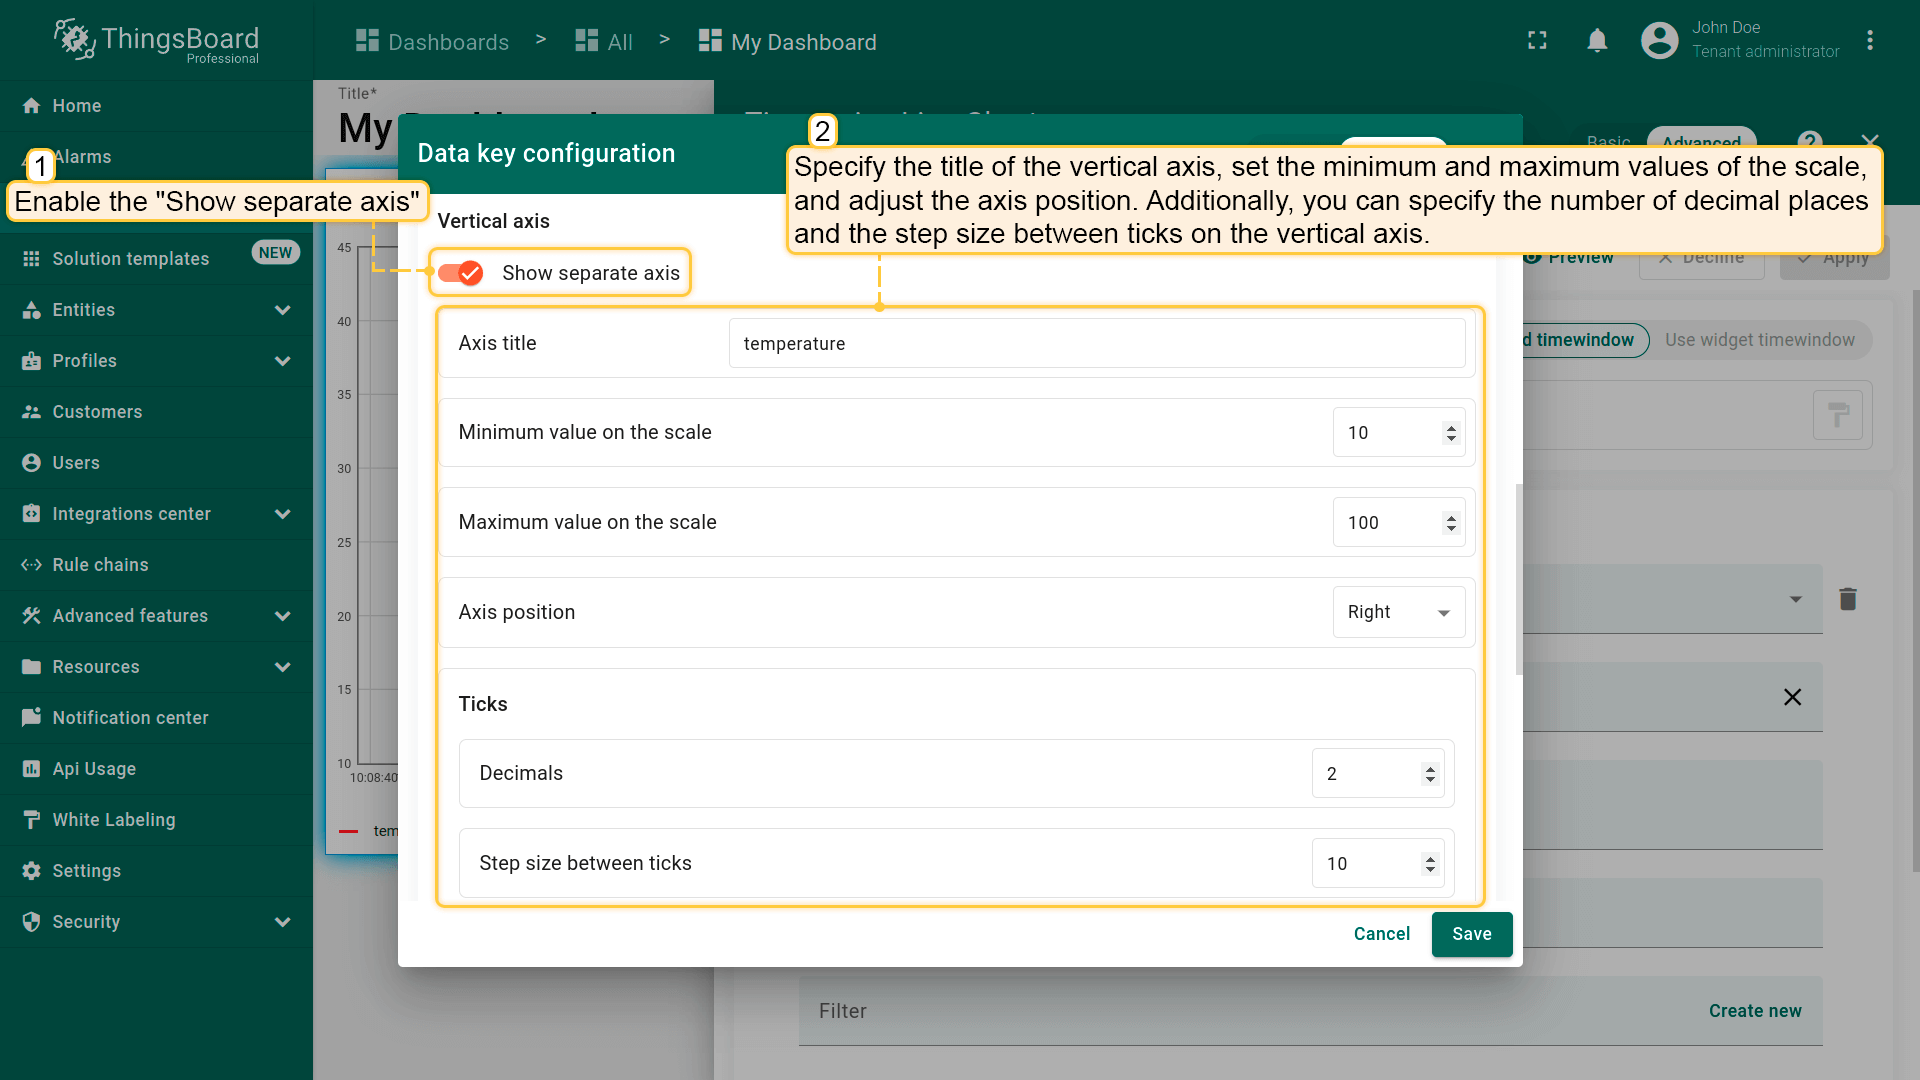Disable the Show separate axis toggle
The image size is (1920, 1080).
[461, 273]
